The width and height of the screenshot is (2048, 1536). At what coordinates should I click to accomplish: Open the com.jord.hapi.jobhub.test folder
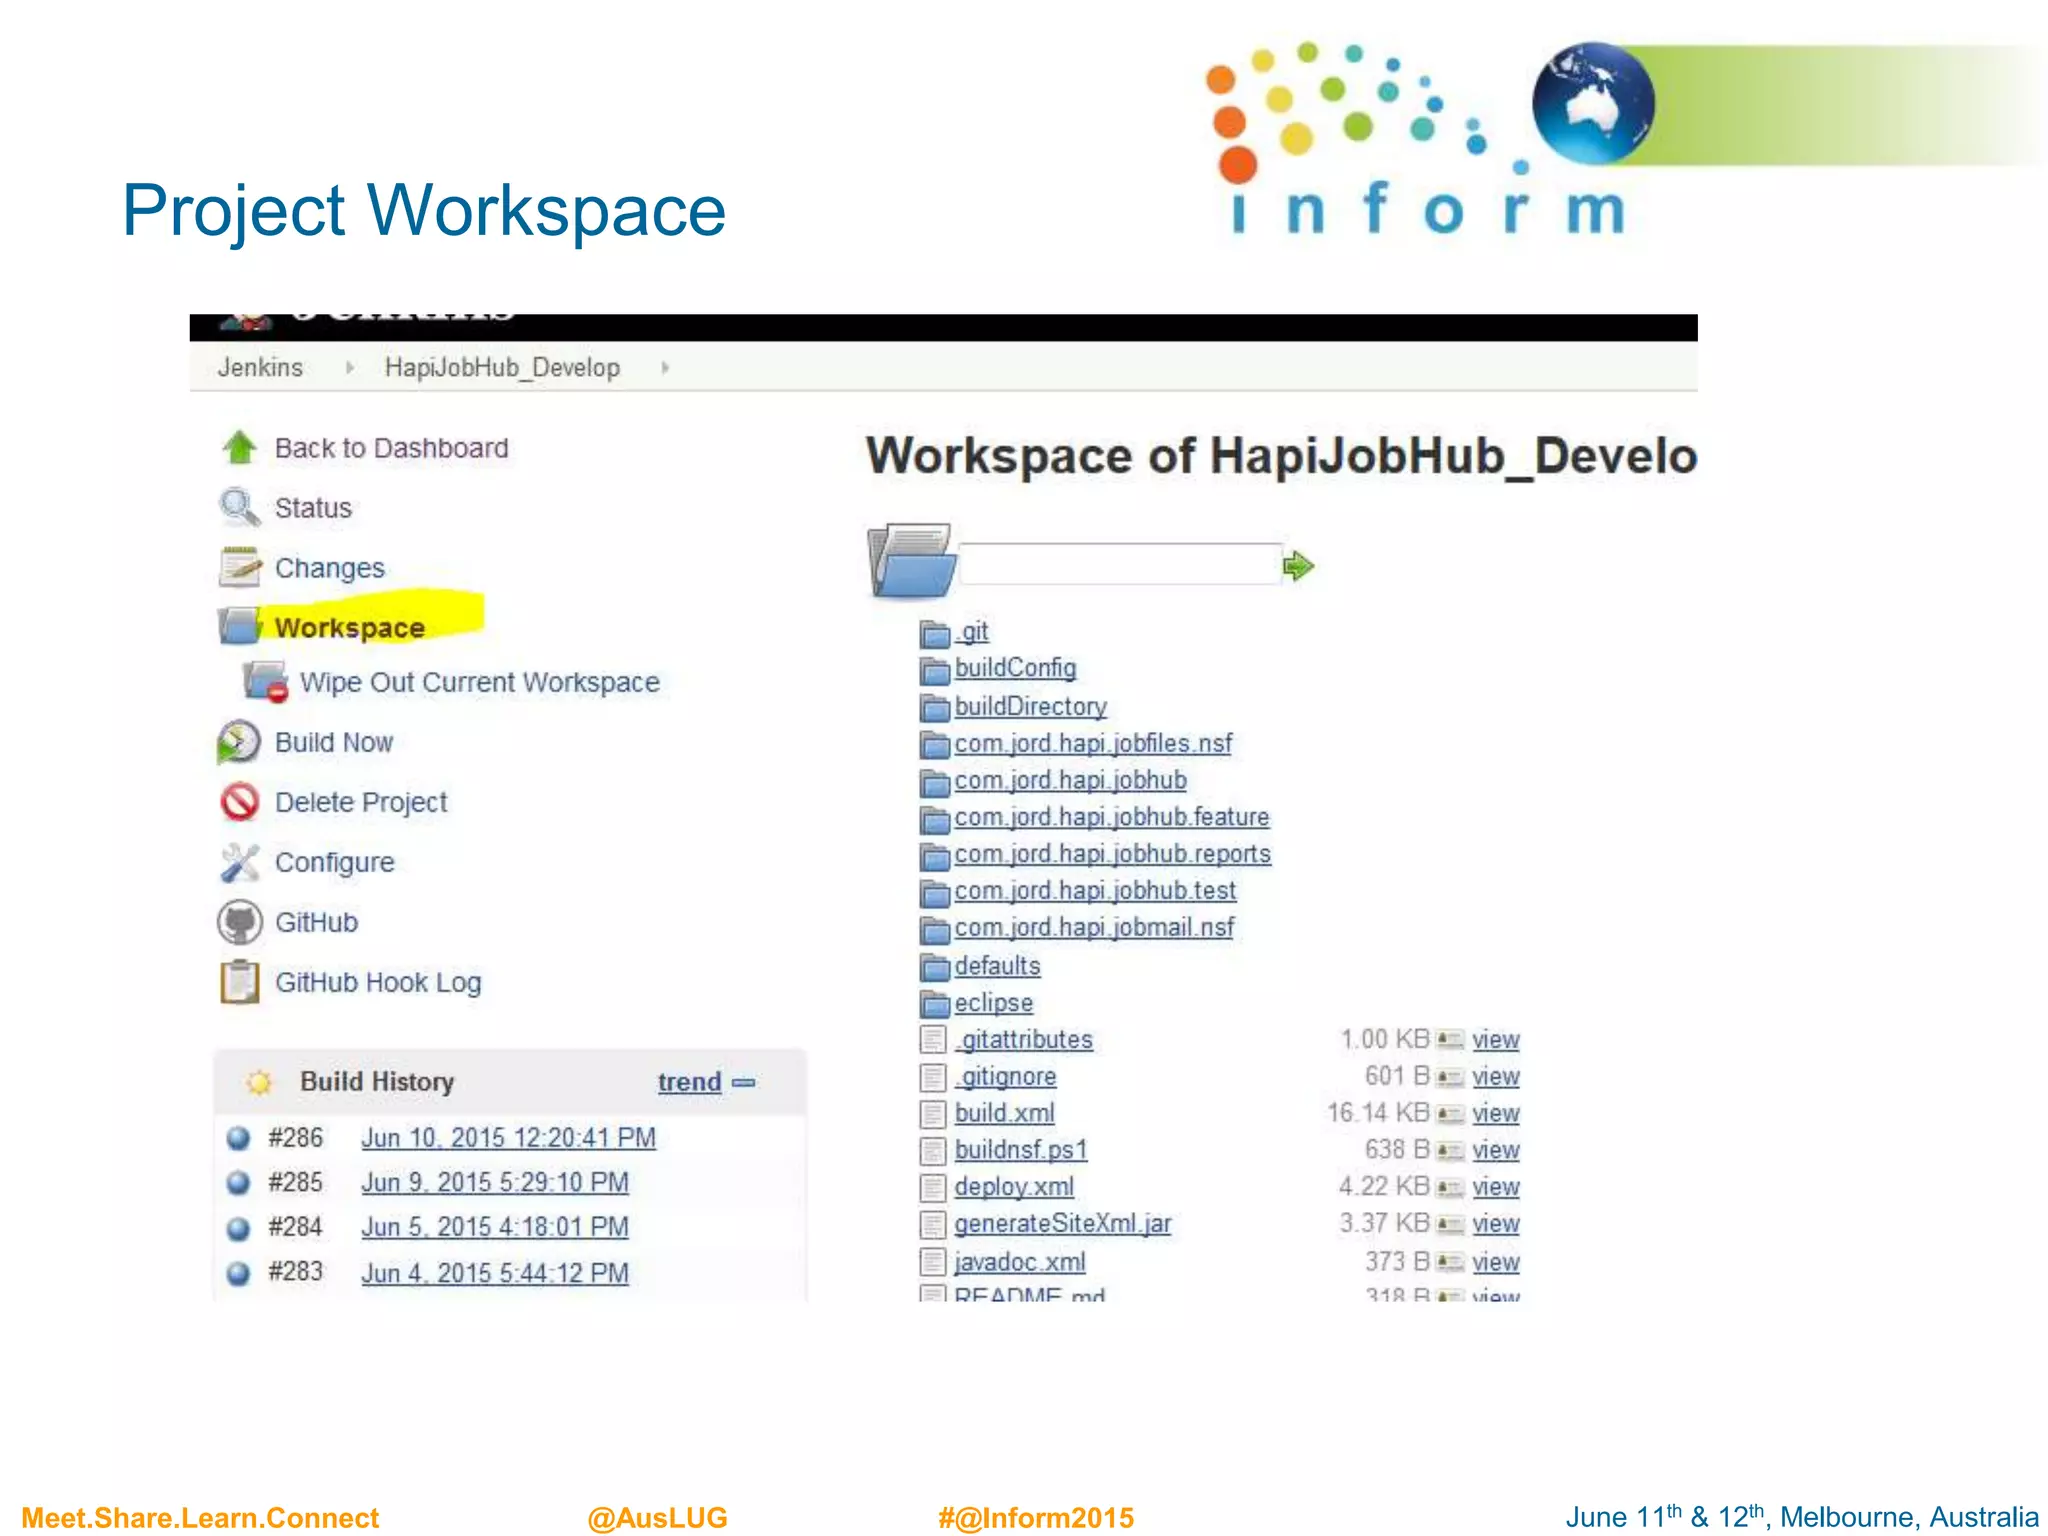coord(1095,890)
